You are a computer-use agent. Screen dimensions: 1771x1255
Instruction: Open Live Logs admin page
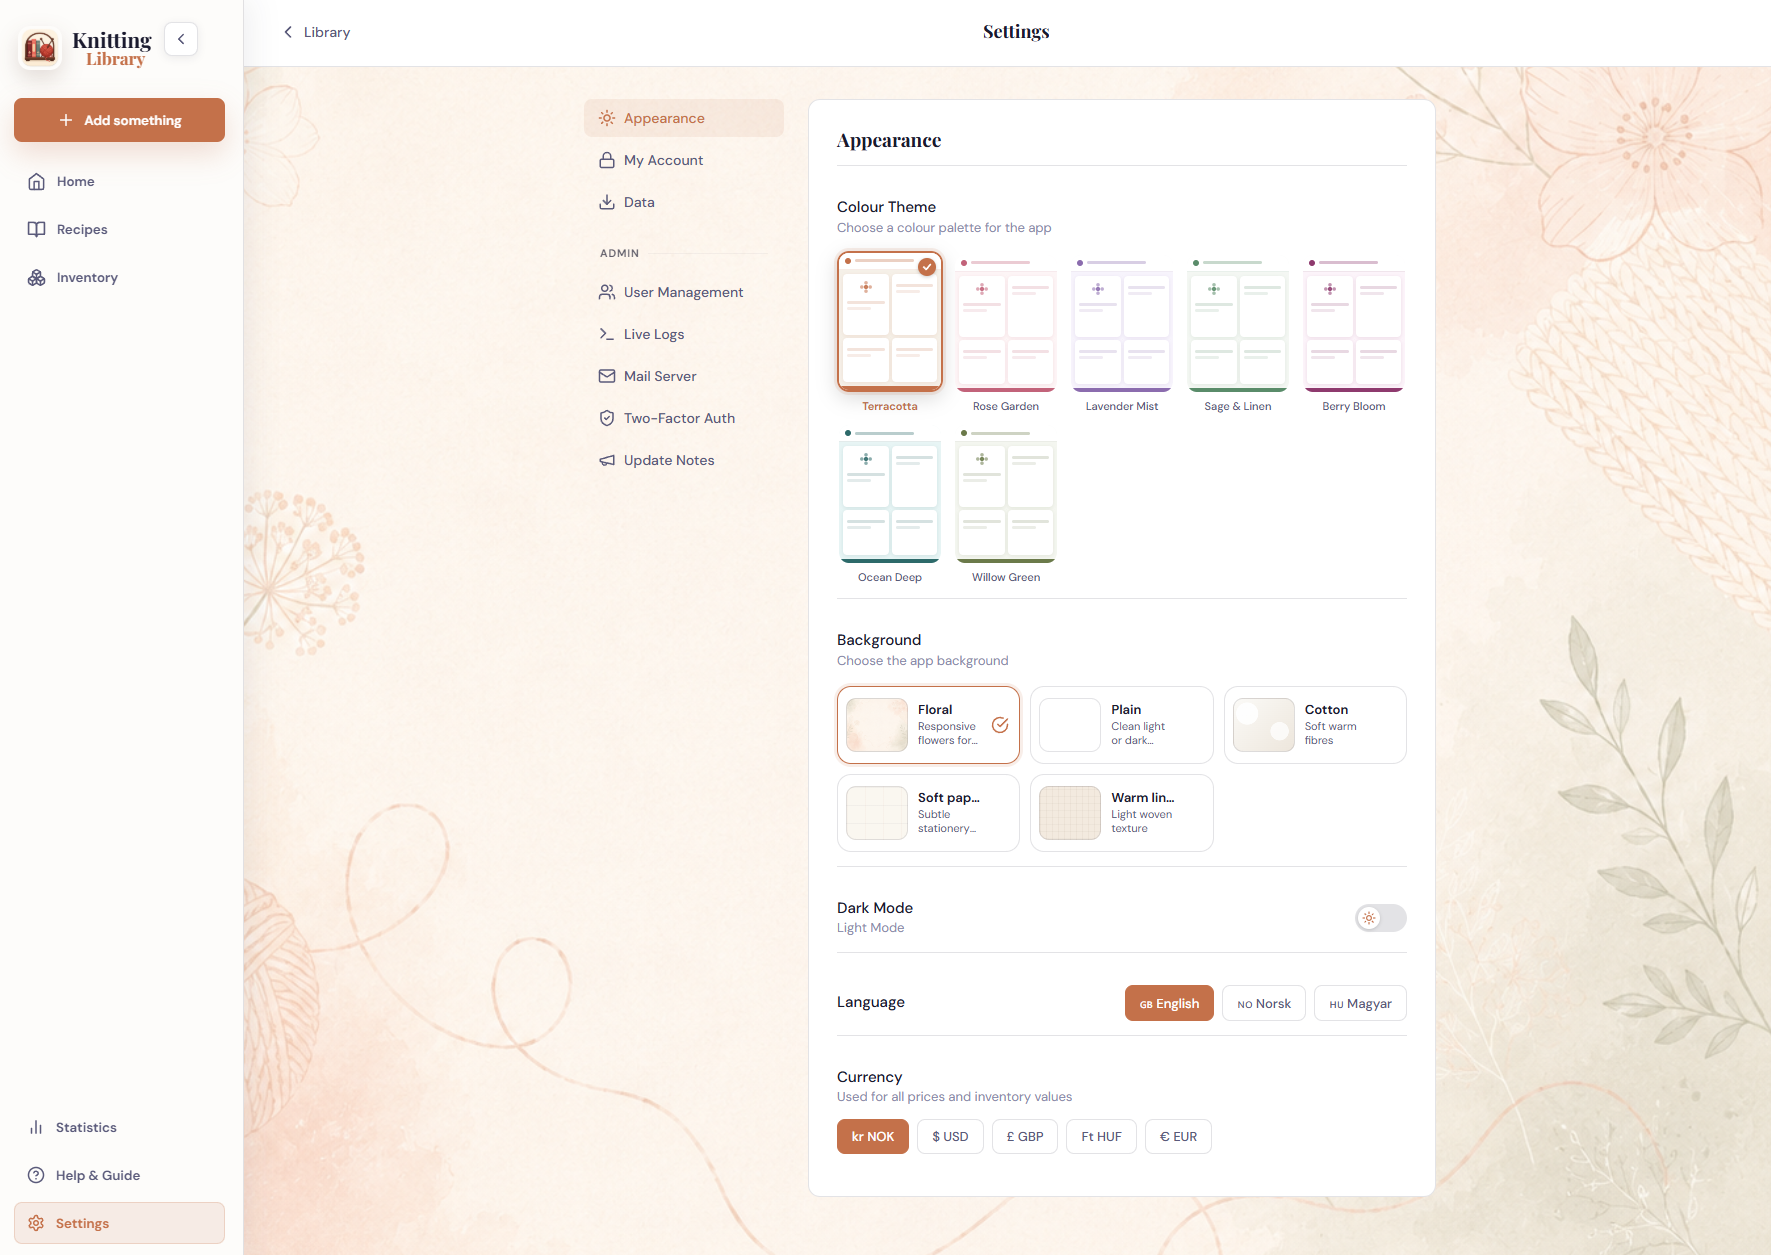tap(684, 334)
